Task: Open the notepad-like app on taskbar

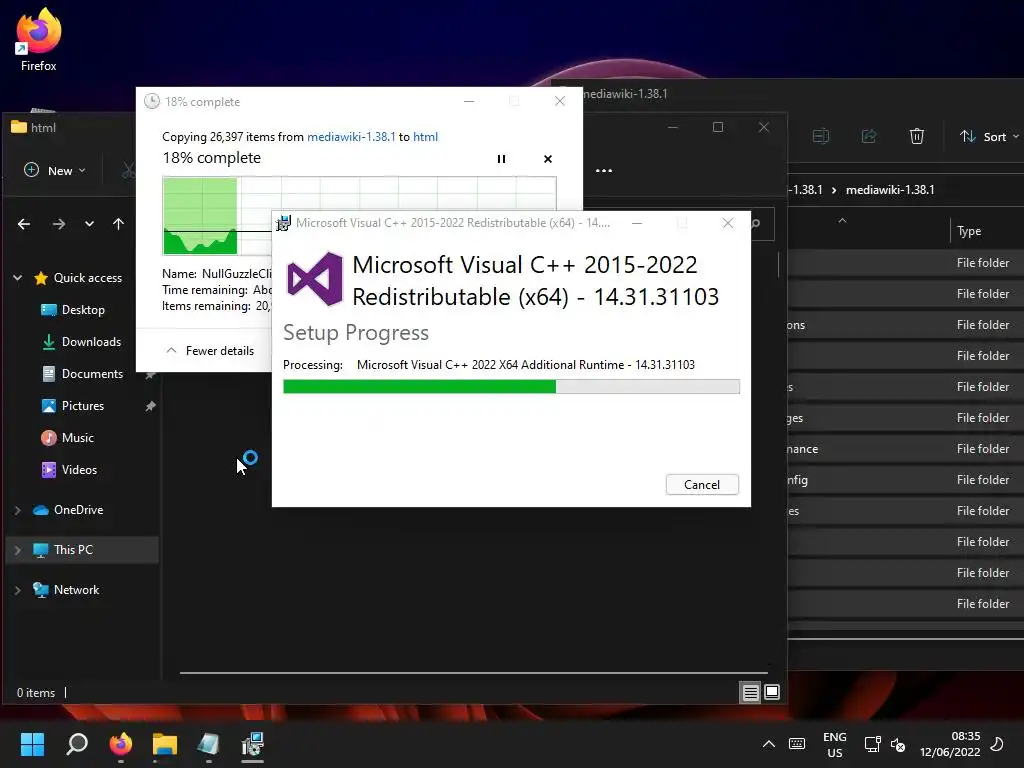Action: [x=208, y=744]
